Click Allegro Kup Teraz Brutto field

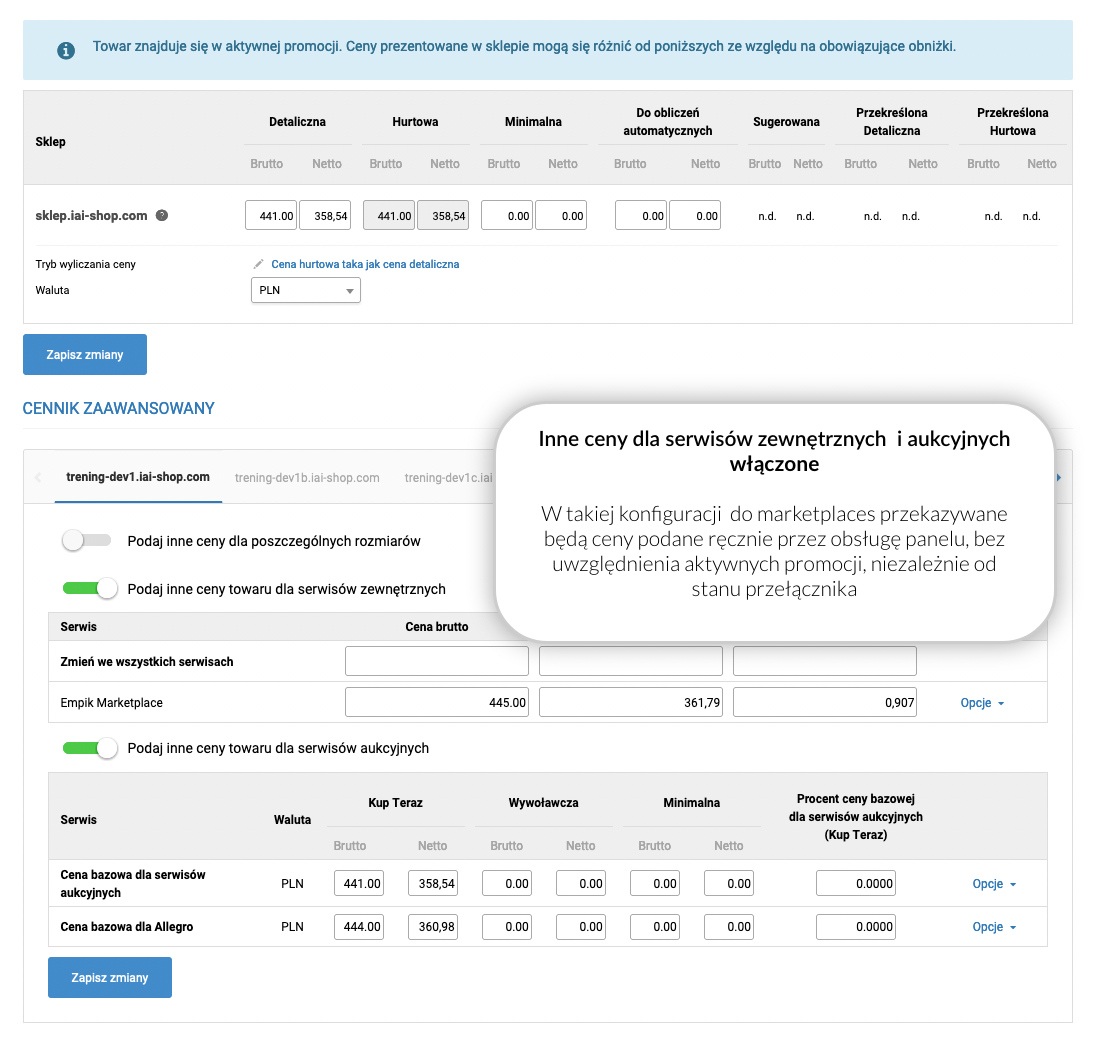(x=359, y=927)
